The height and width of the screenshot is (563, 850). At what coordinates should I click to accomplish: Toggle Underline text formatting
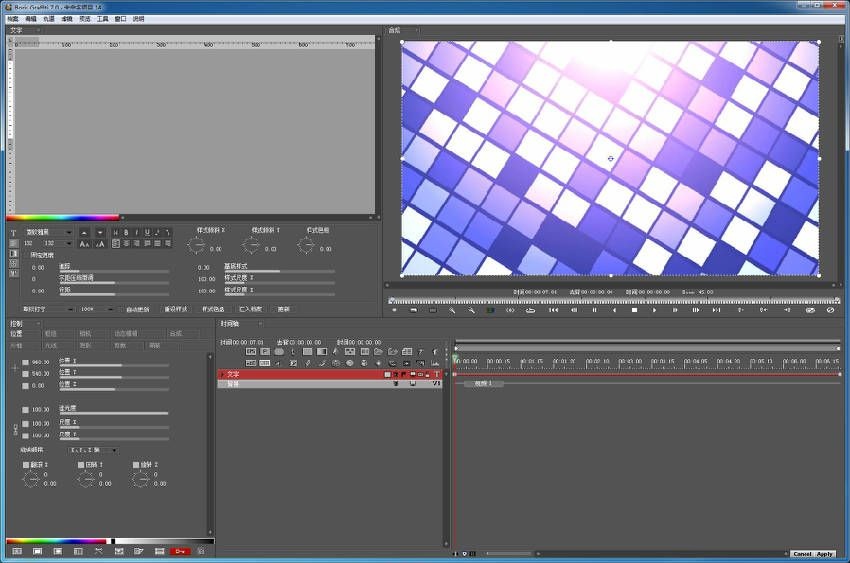147,233
